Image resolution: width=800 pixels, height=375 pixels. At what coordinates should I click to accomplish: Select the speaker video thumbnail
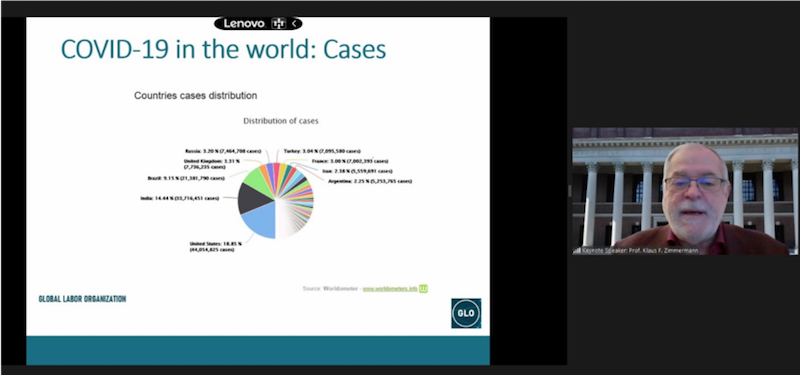685,191
